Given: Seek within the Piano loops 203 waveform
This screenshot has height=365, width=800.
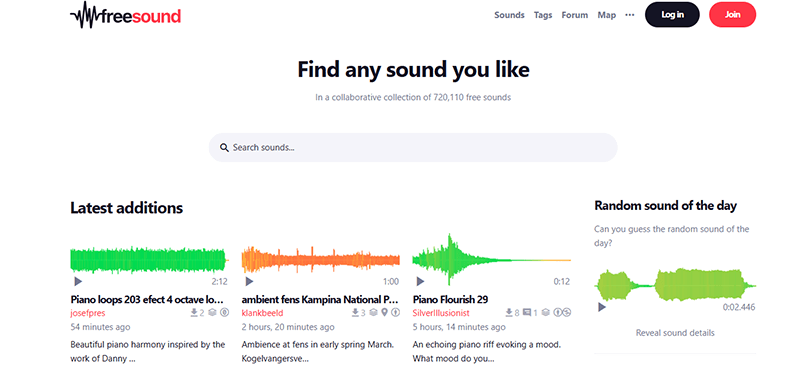Looking at the screenshot, I should [x=149, y=260].
